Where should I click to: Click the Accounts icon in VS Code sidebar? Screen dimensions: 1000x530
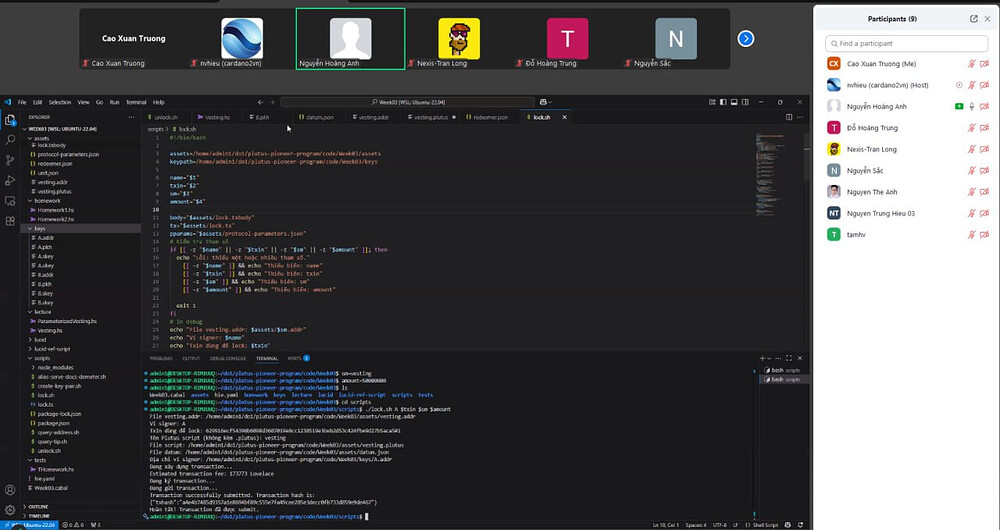click(10, 490)
